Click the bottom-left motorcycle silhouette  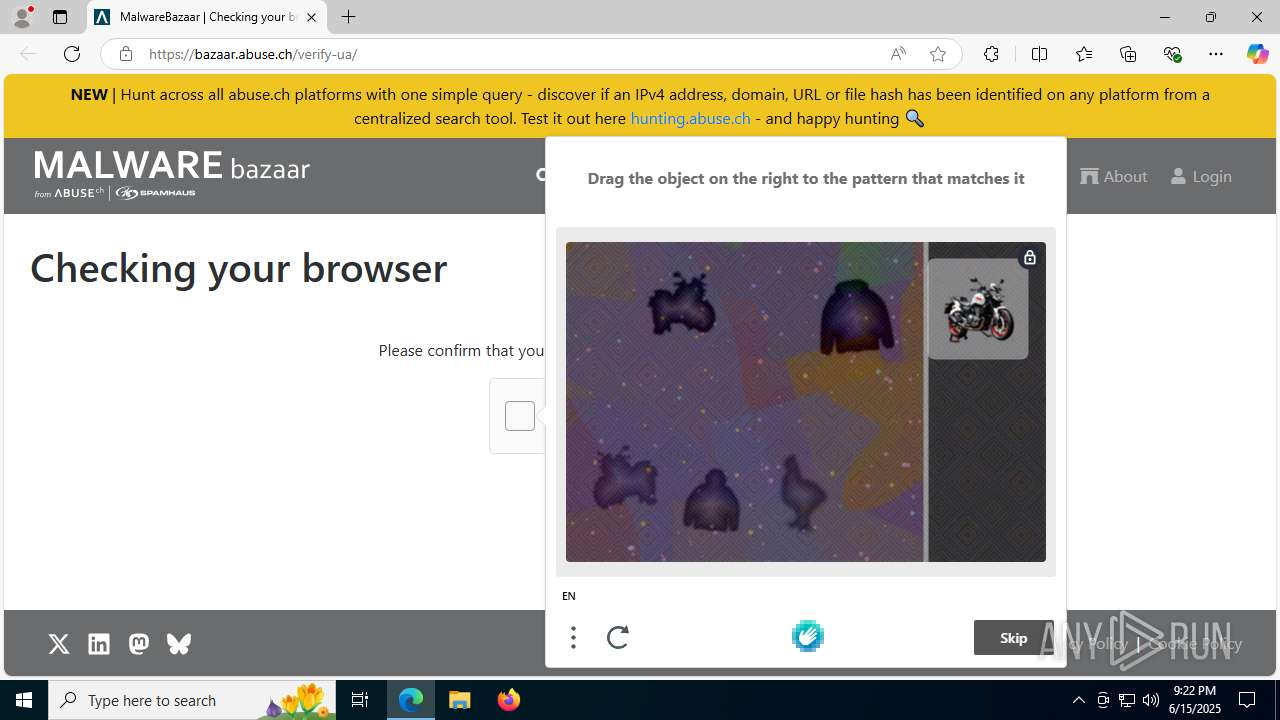click(625, 477)
